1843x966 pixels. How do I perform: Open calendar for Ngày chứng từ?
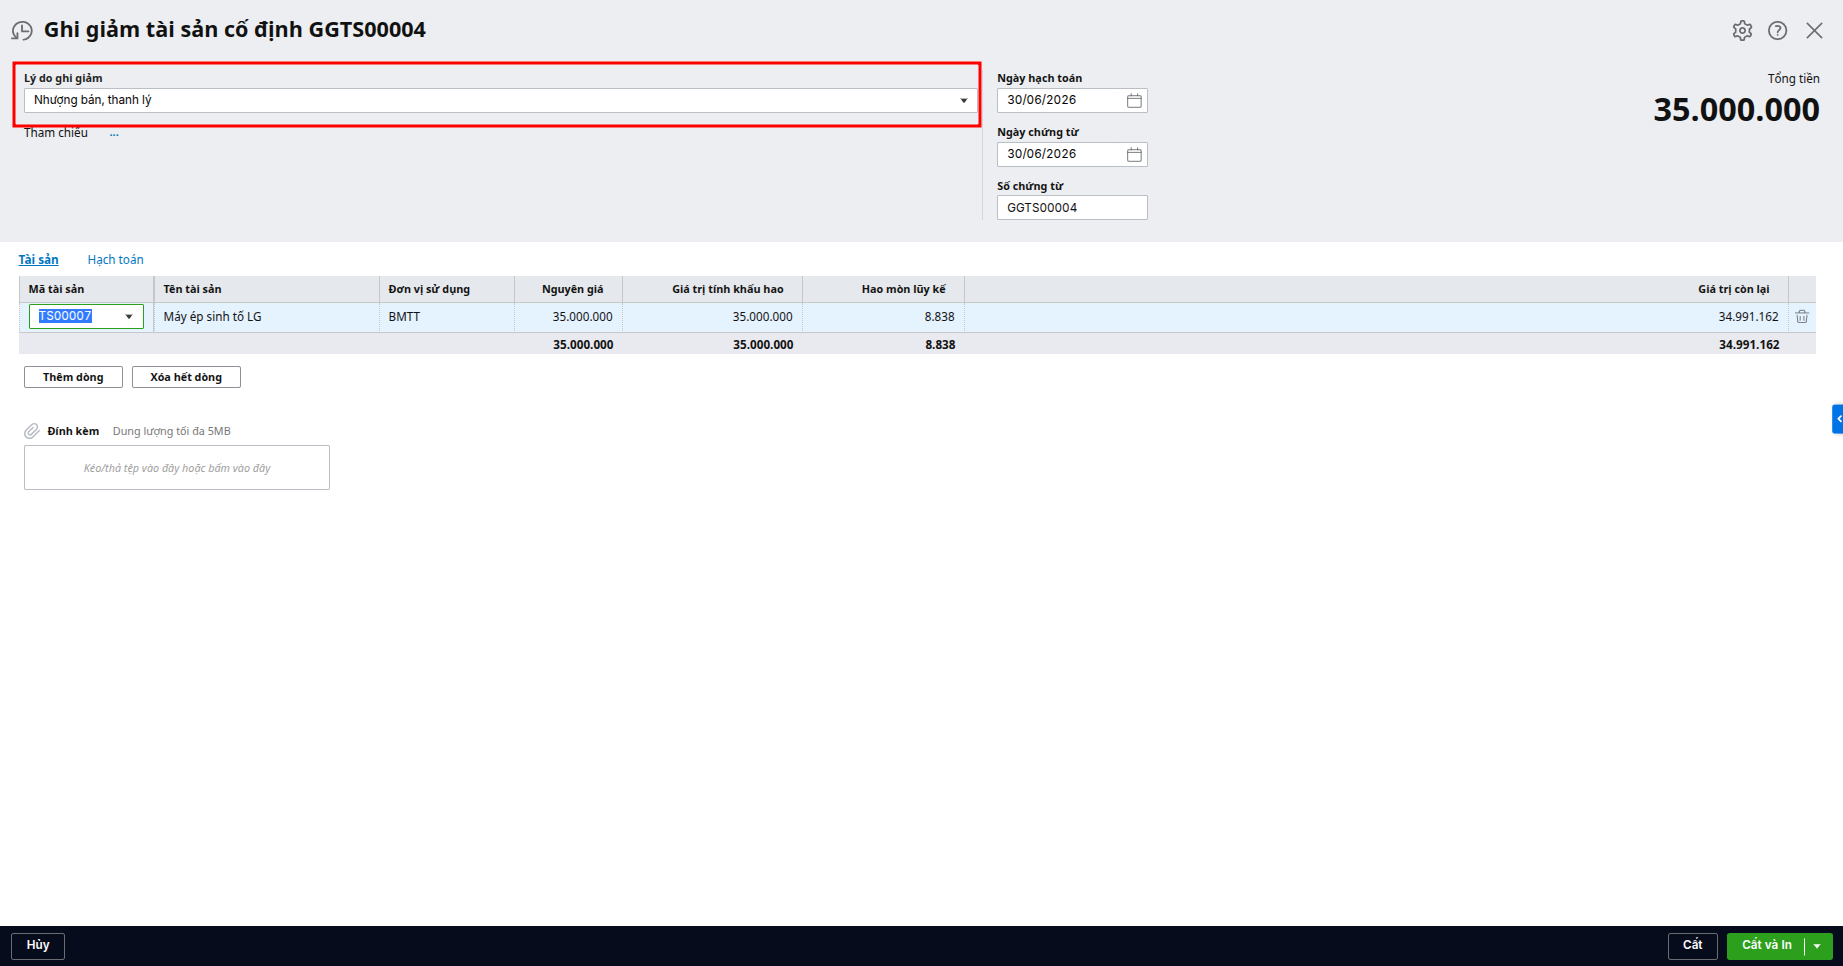[1134, 155]
